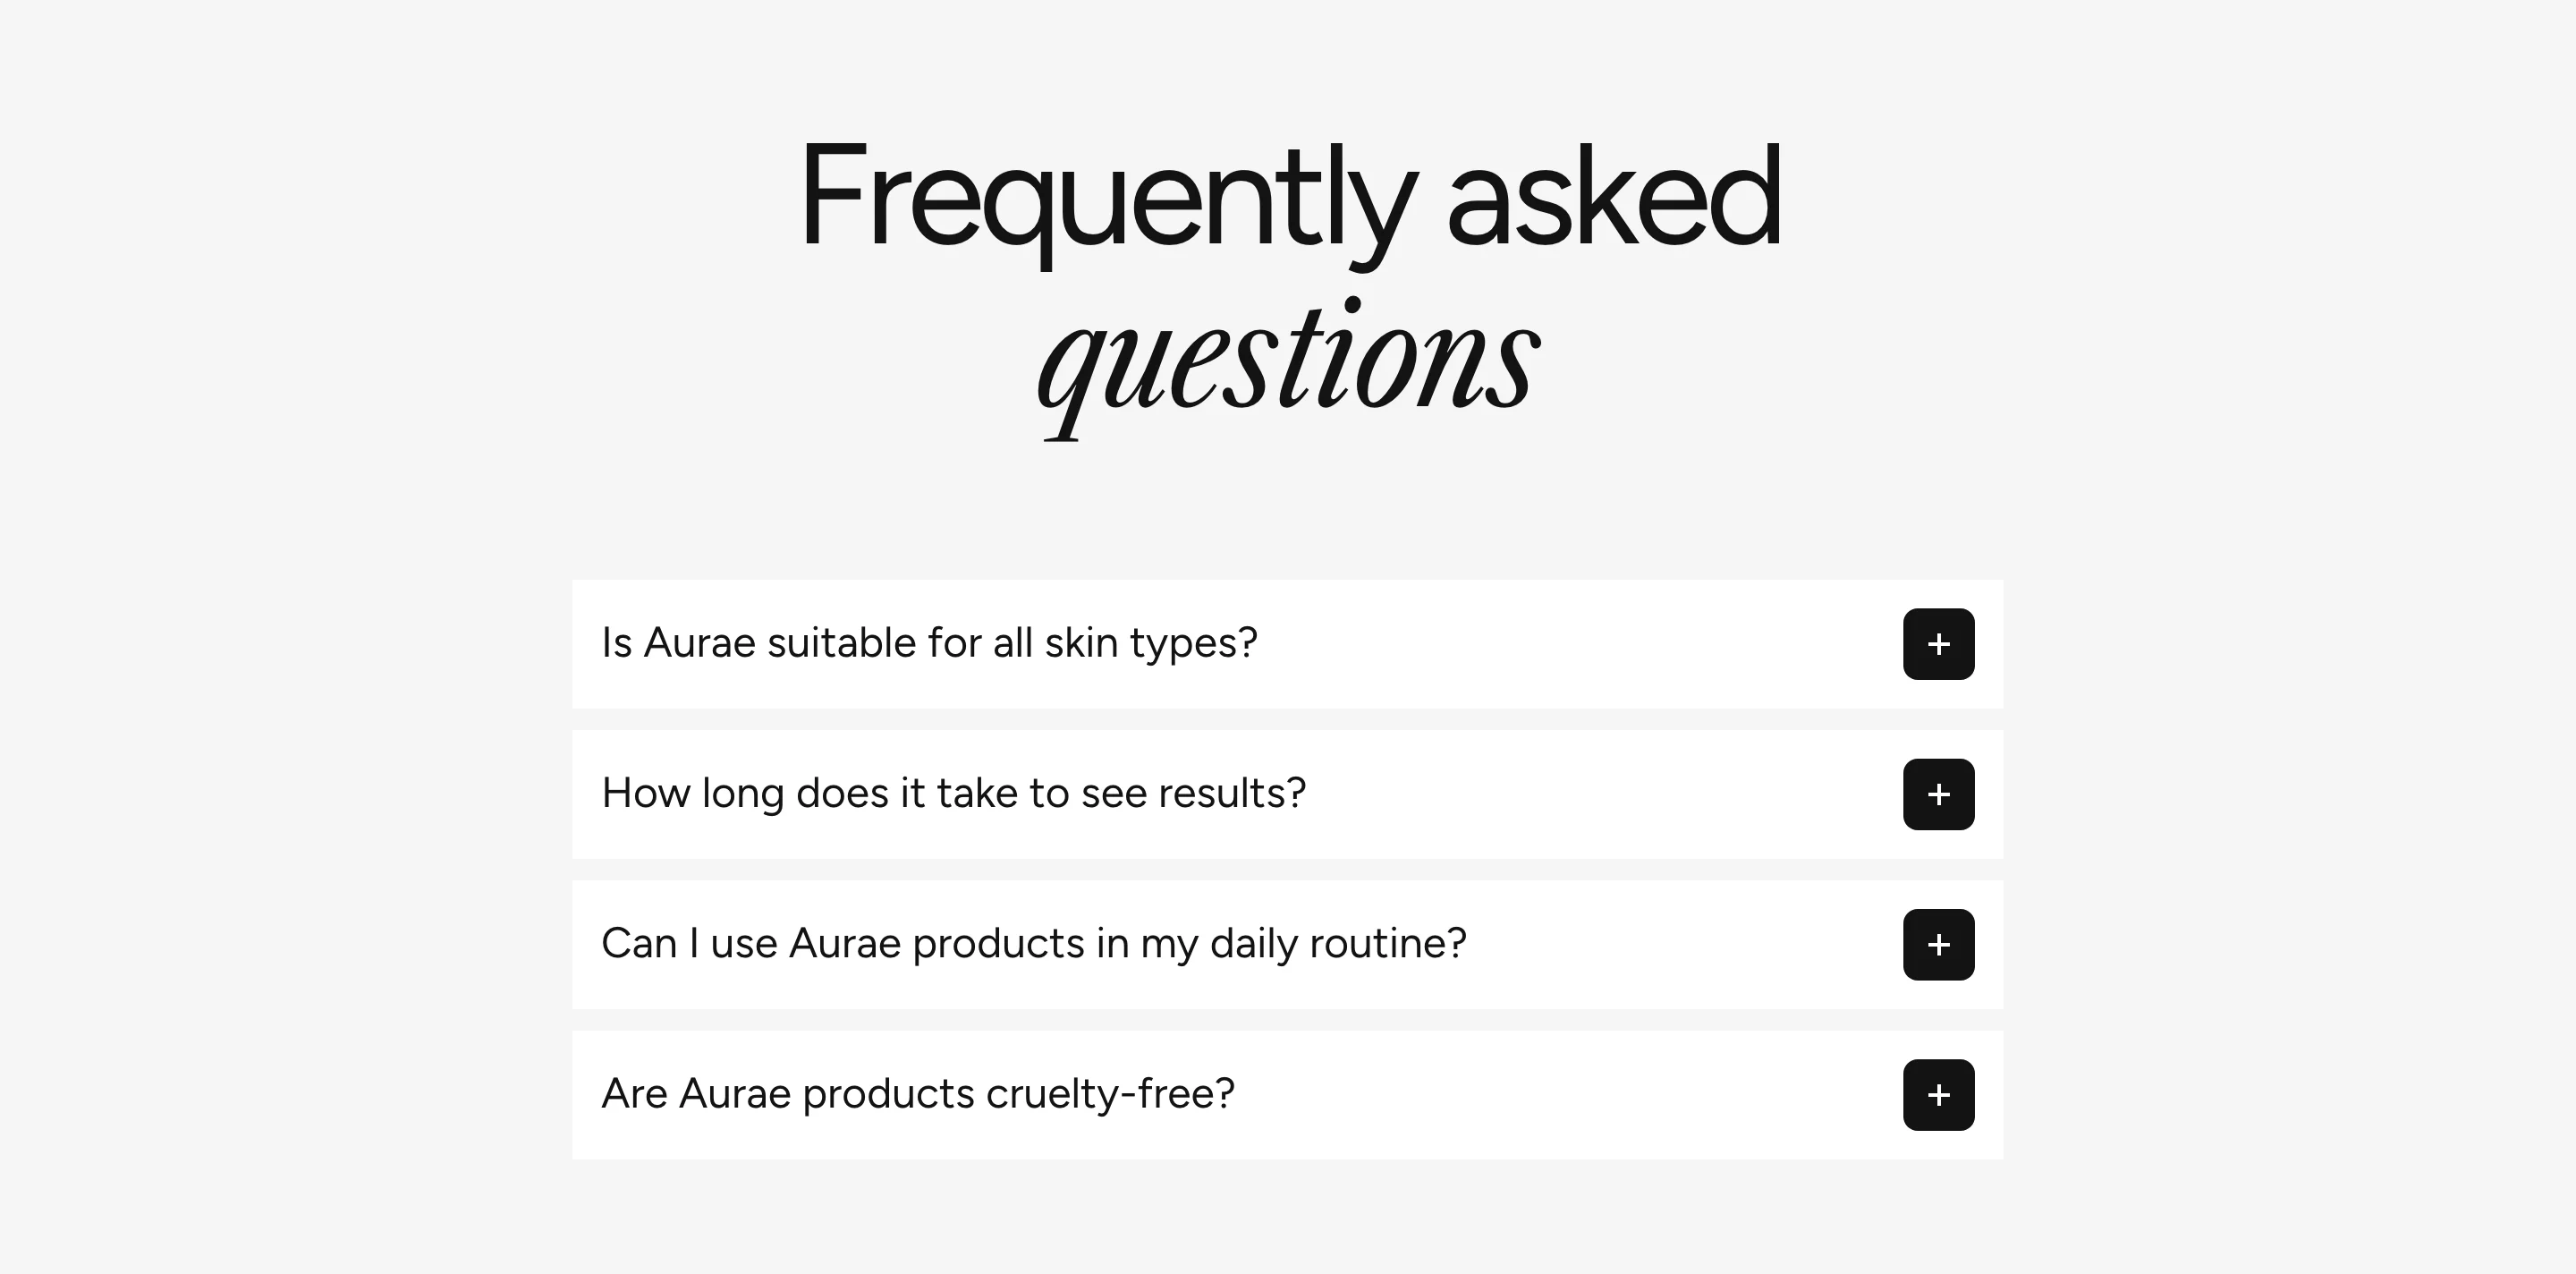The width and height of the screenshot is (2576, 1274).
Task: Expand "Is Aurae suitable for all skin types?"
Action: 1287,644
